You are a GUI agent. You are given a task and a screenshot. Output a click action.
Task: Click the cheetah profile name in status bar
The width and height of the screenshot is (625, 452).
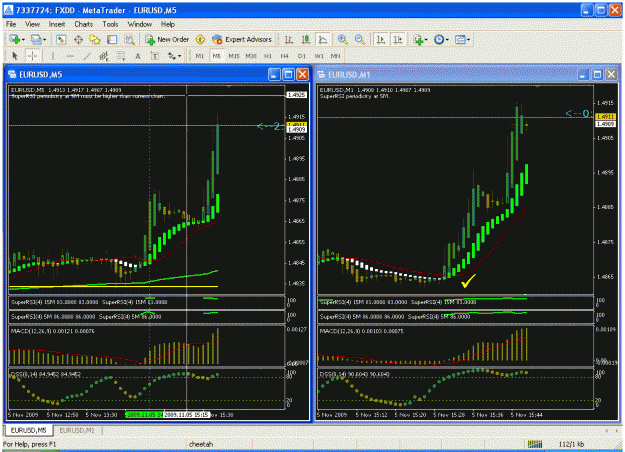(201, 444)
